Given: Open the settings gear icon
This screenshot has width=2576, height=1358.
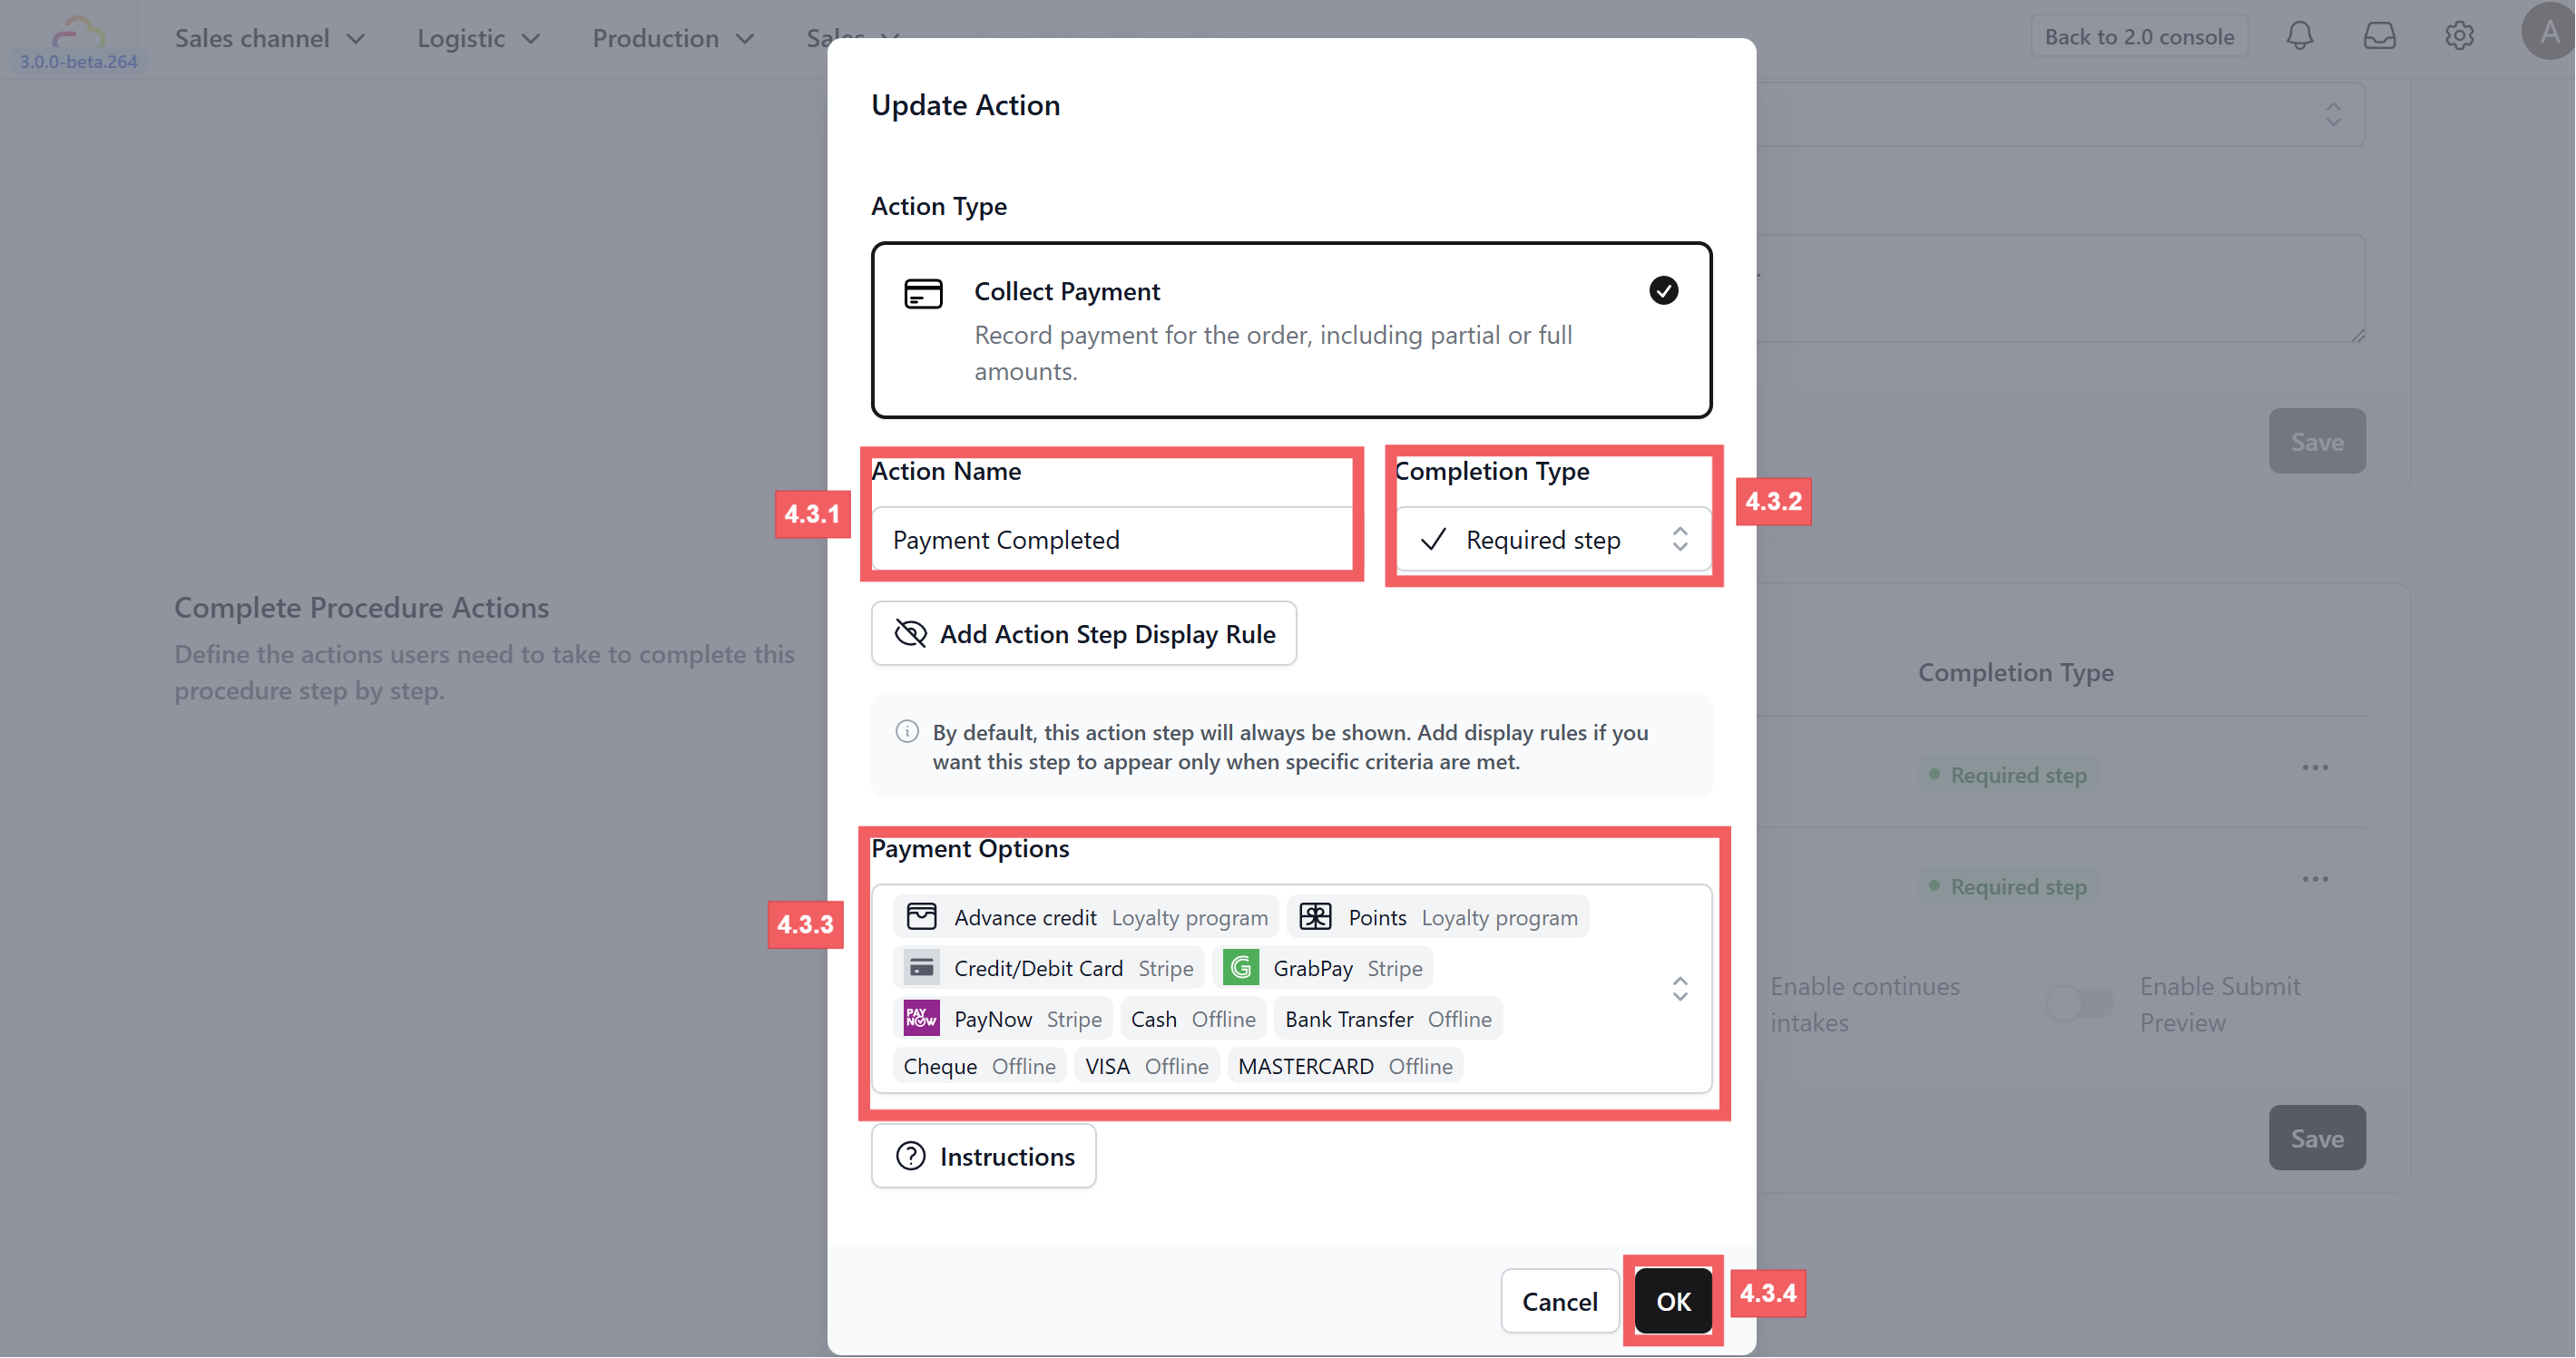Looking at the screenshot, I should 2459,37.
